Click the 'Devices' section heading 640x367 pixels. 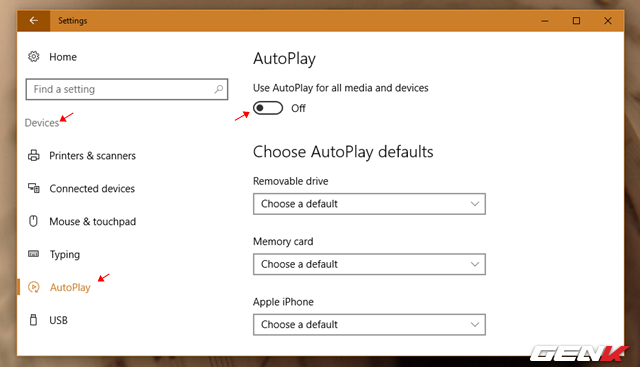tap(42, 123)
